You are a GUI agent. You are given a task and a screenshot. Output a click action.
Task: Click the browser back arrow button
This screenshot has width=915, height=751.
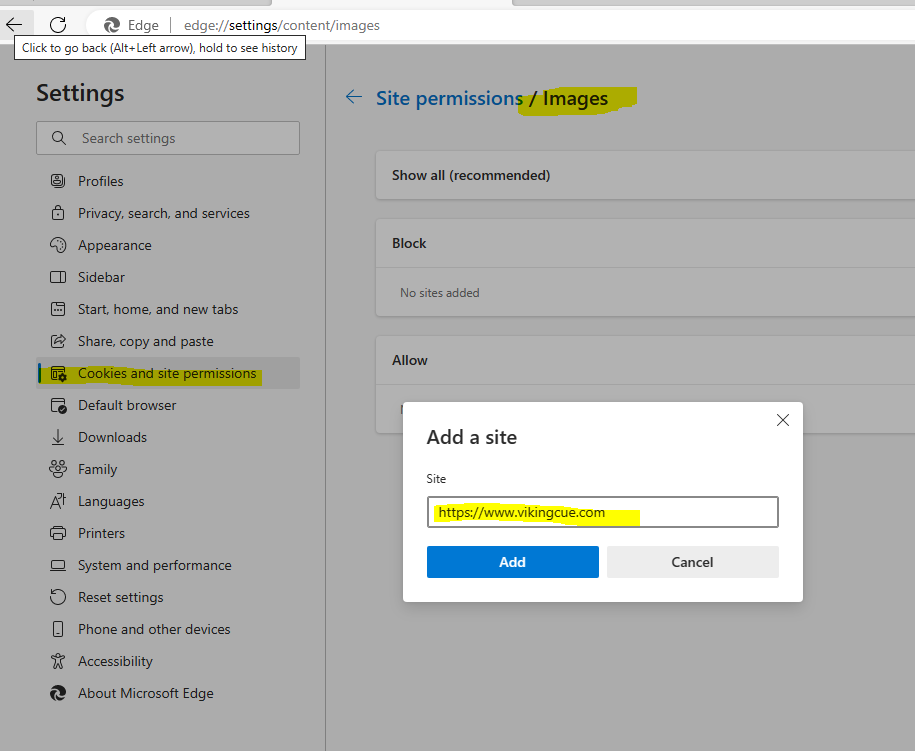tap(14, 25)
